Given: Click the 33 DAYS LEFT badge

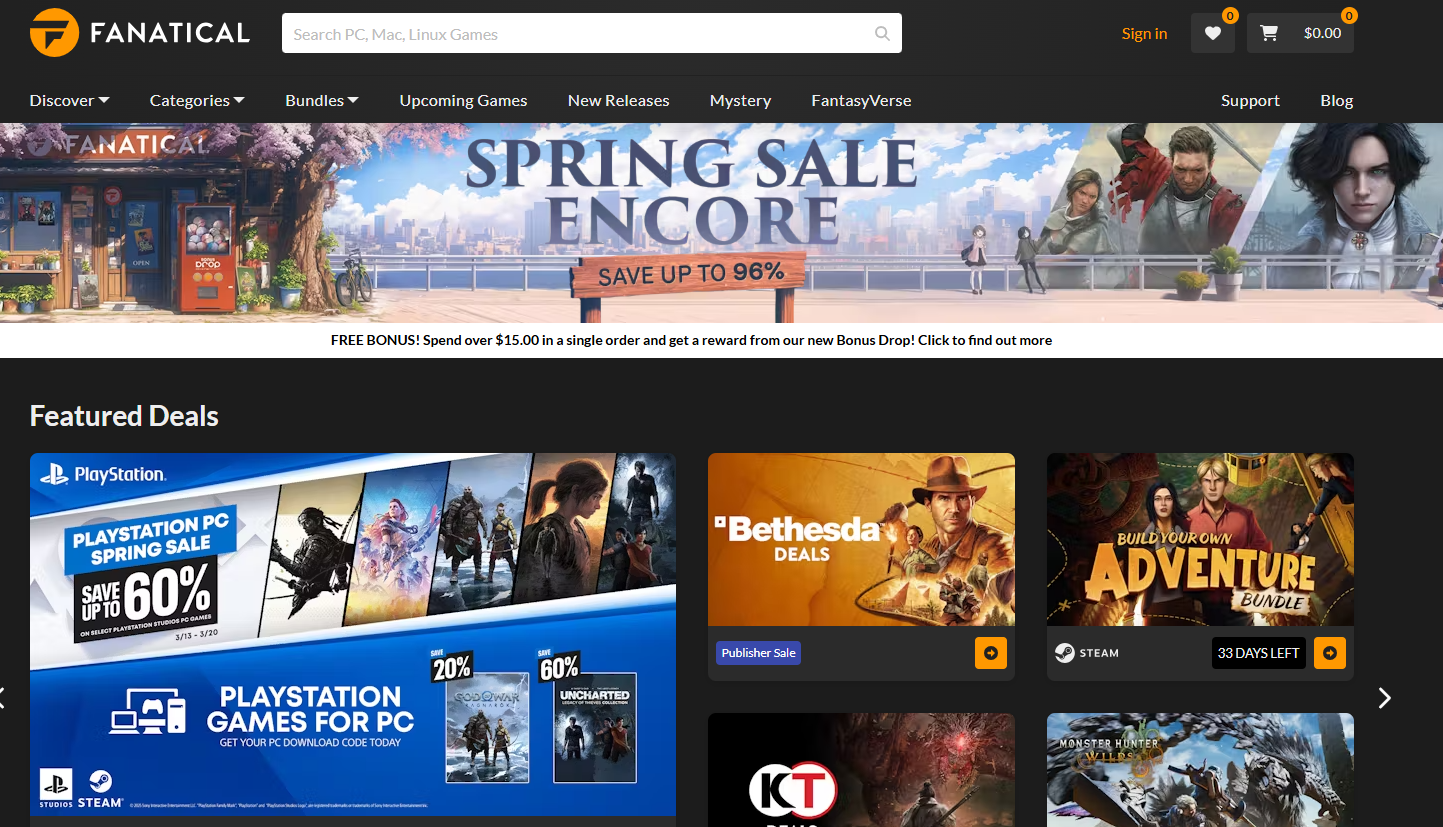Looking at the screenshot, I should (1258, 653).
